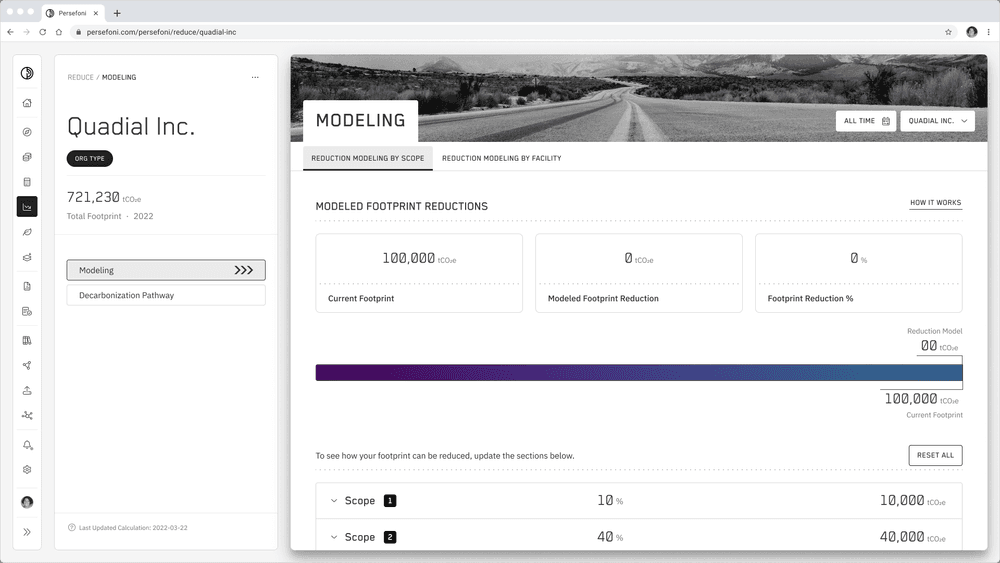Click the home icon in sidebar
Viewport: 1000px width, 563px height.
click(x=27, y=103)
